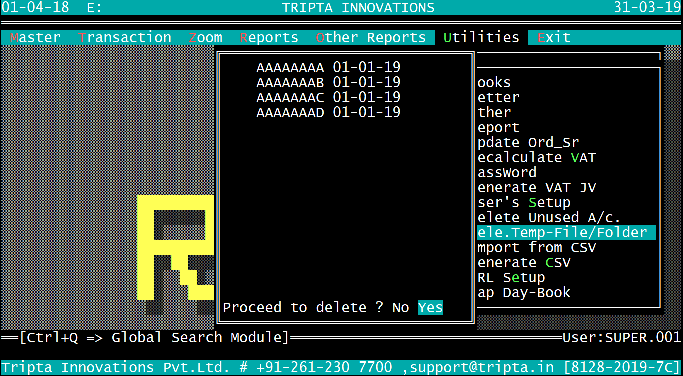Select the AAAAAAAB 01-01-19 entry
Screen dimensions: 683x376
tap(328, 82)
